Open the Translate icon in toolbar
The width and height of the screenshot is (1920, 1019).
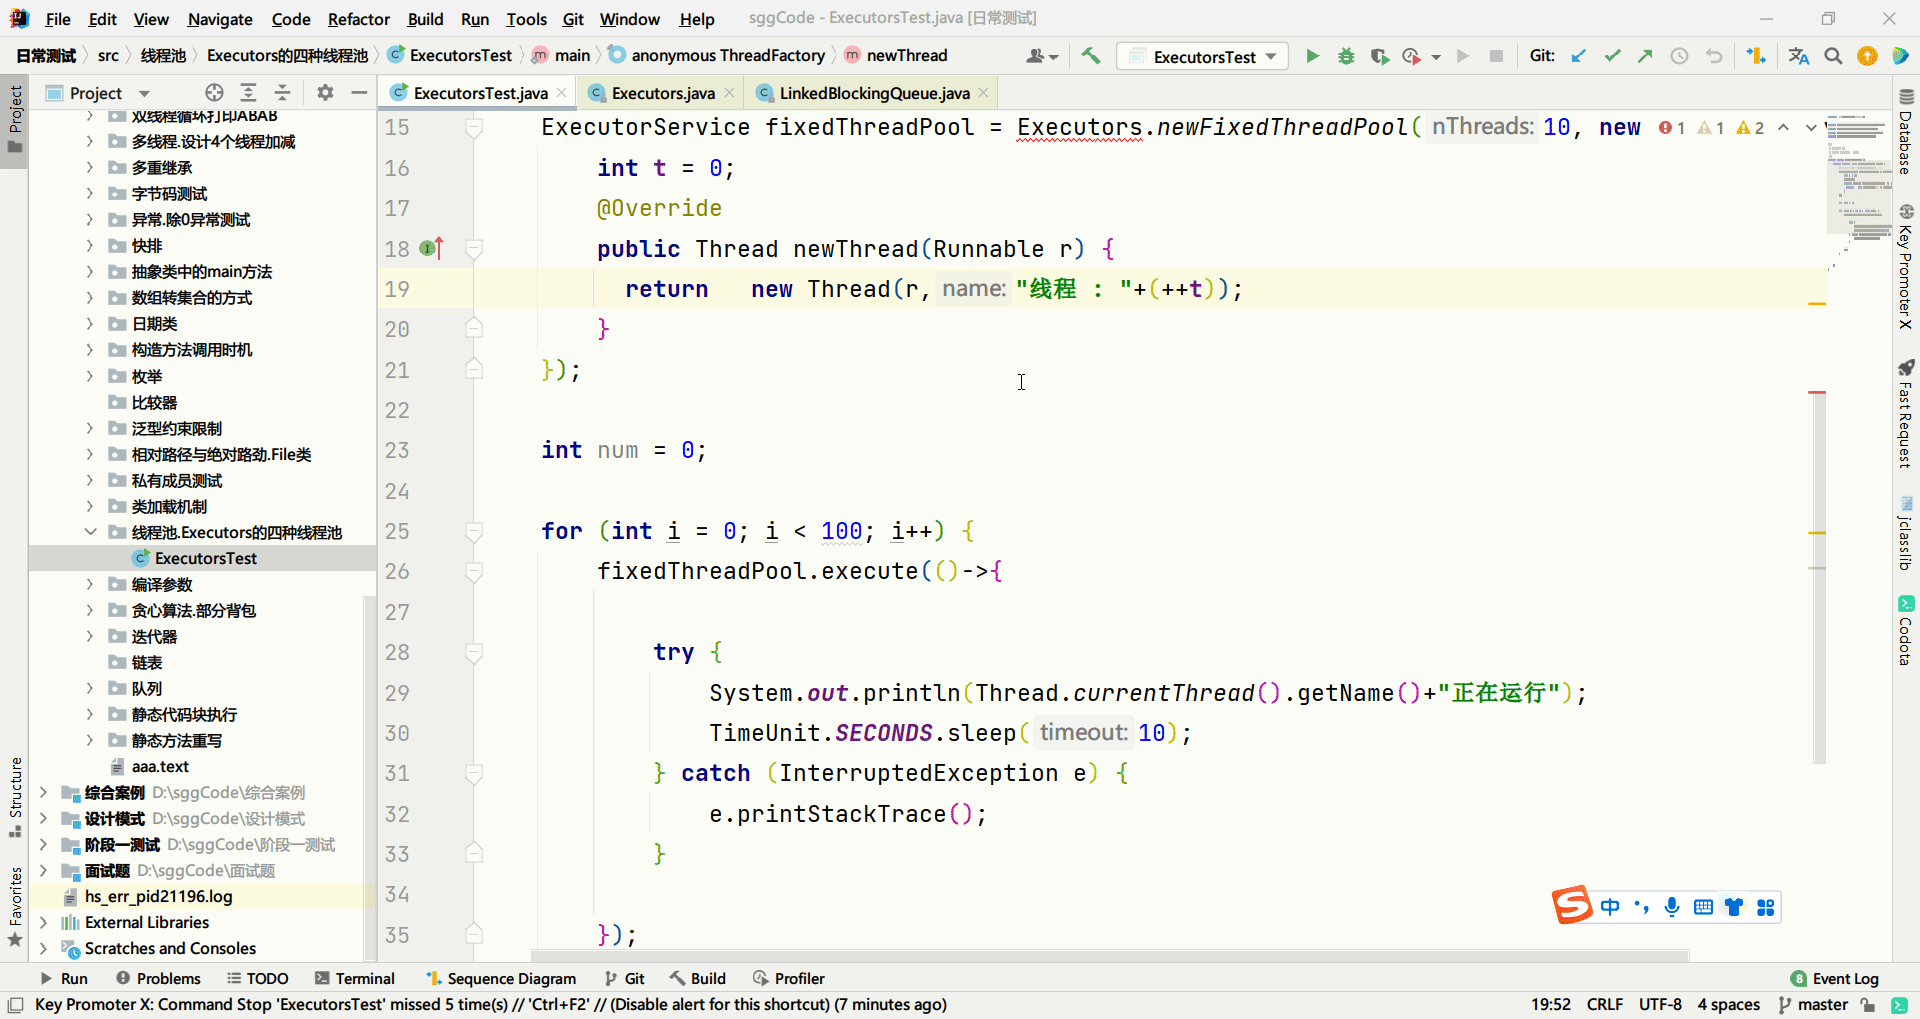pos(1799,56)
